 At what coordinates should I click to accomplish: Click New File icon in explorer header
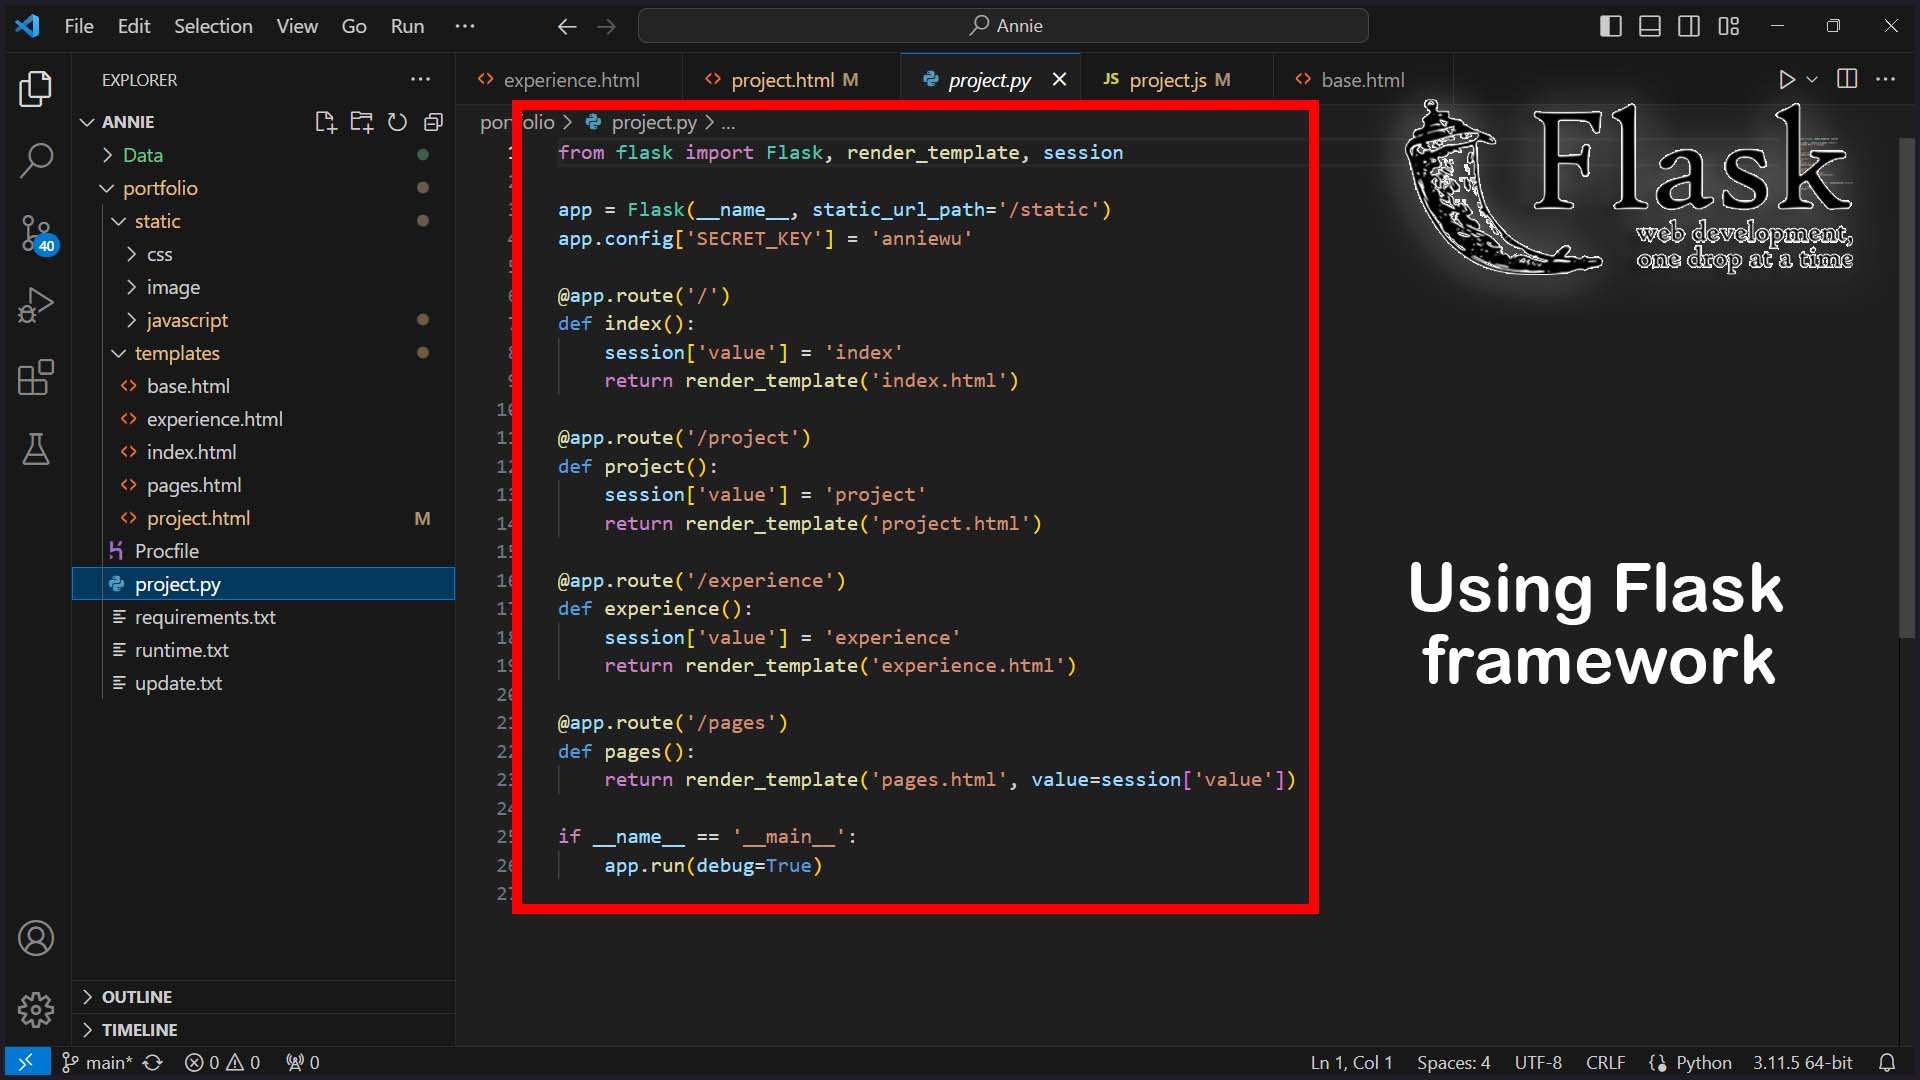325,122
